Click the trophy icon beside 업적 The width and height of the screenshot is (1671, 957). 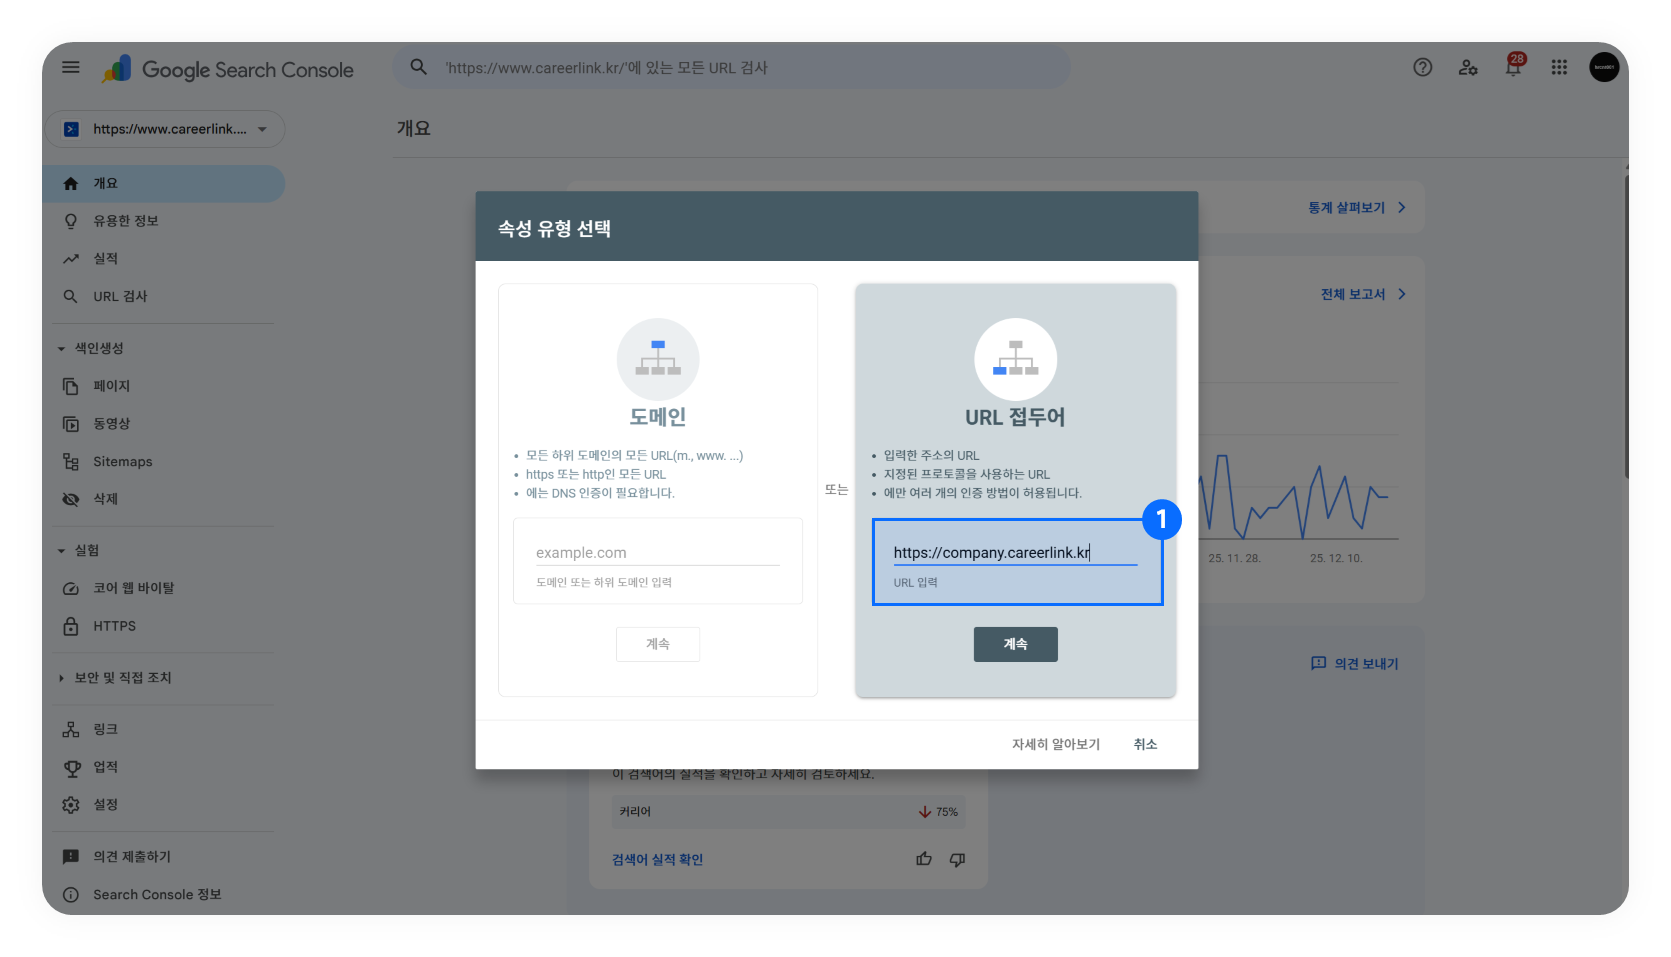[72, 768]
